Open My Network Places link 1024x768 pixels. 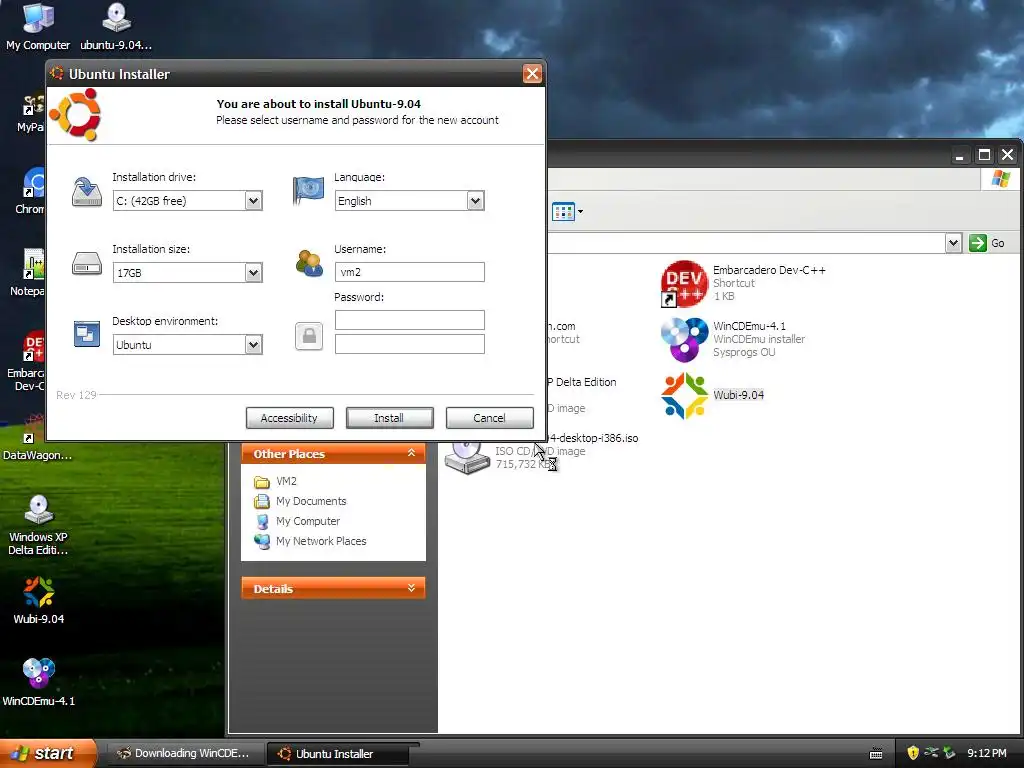pyautogui.click(x=321, y=541)
